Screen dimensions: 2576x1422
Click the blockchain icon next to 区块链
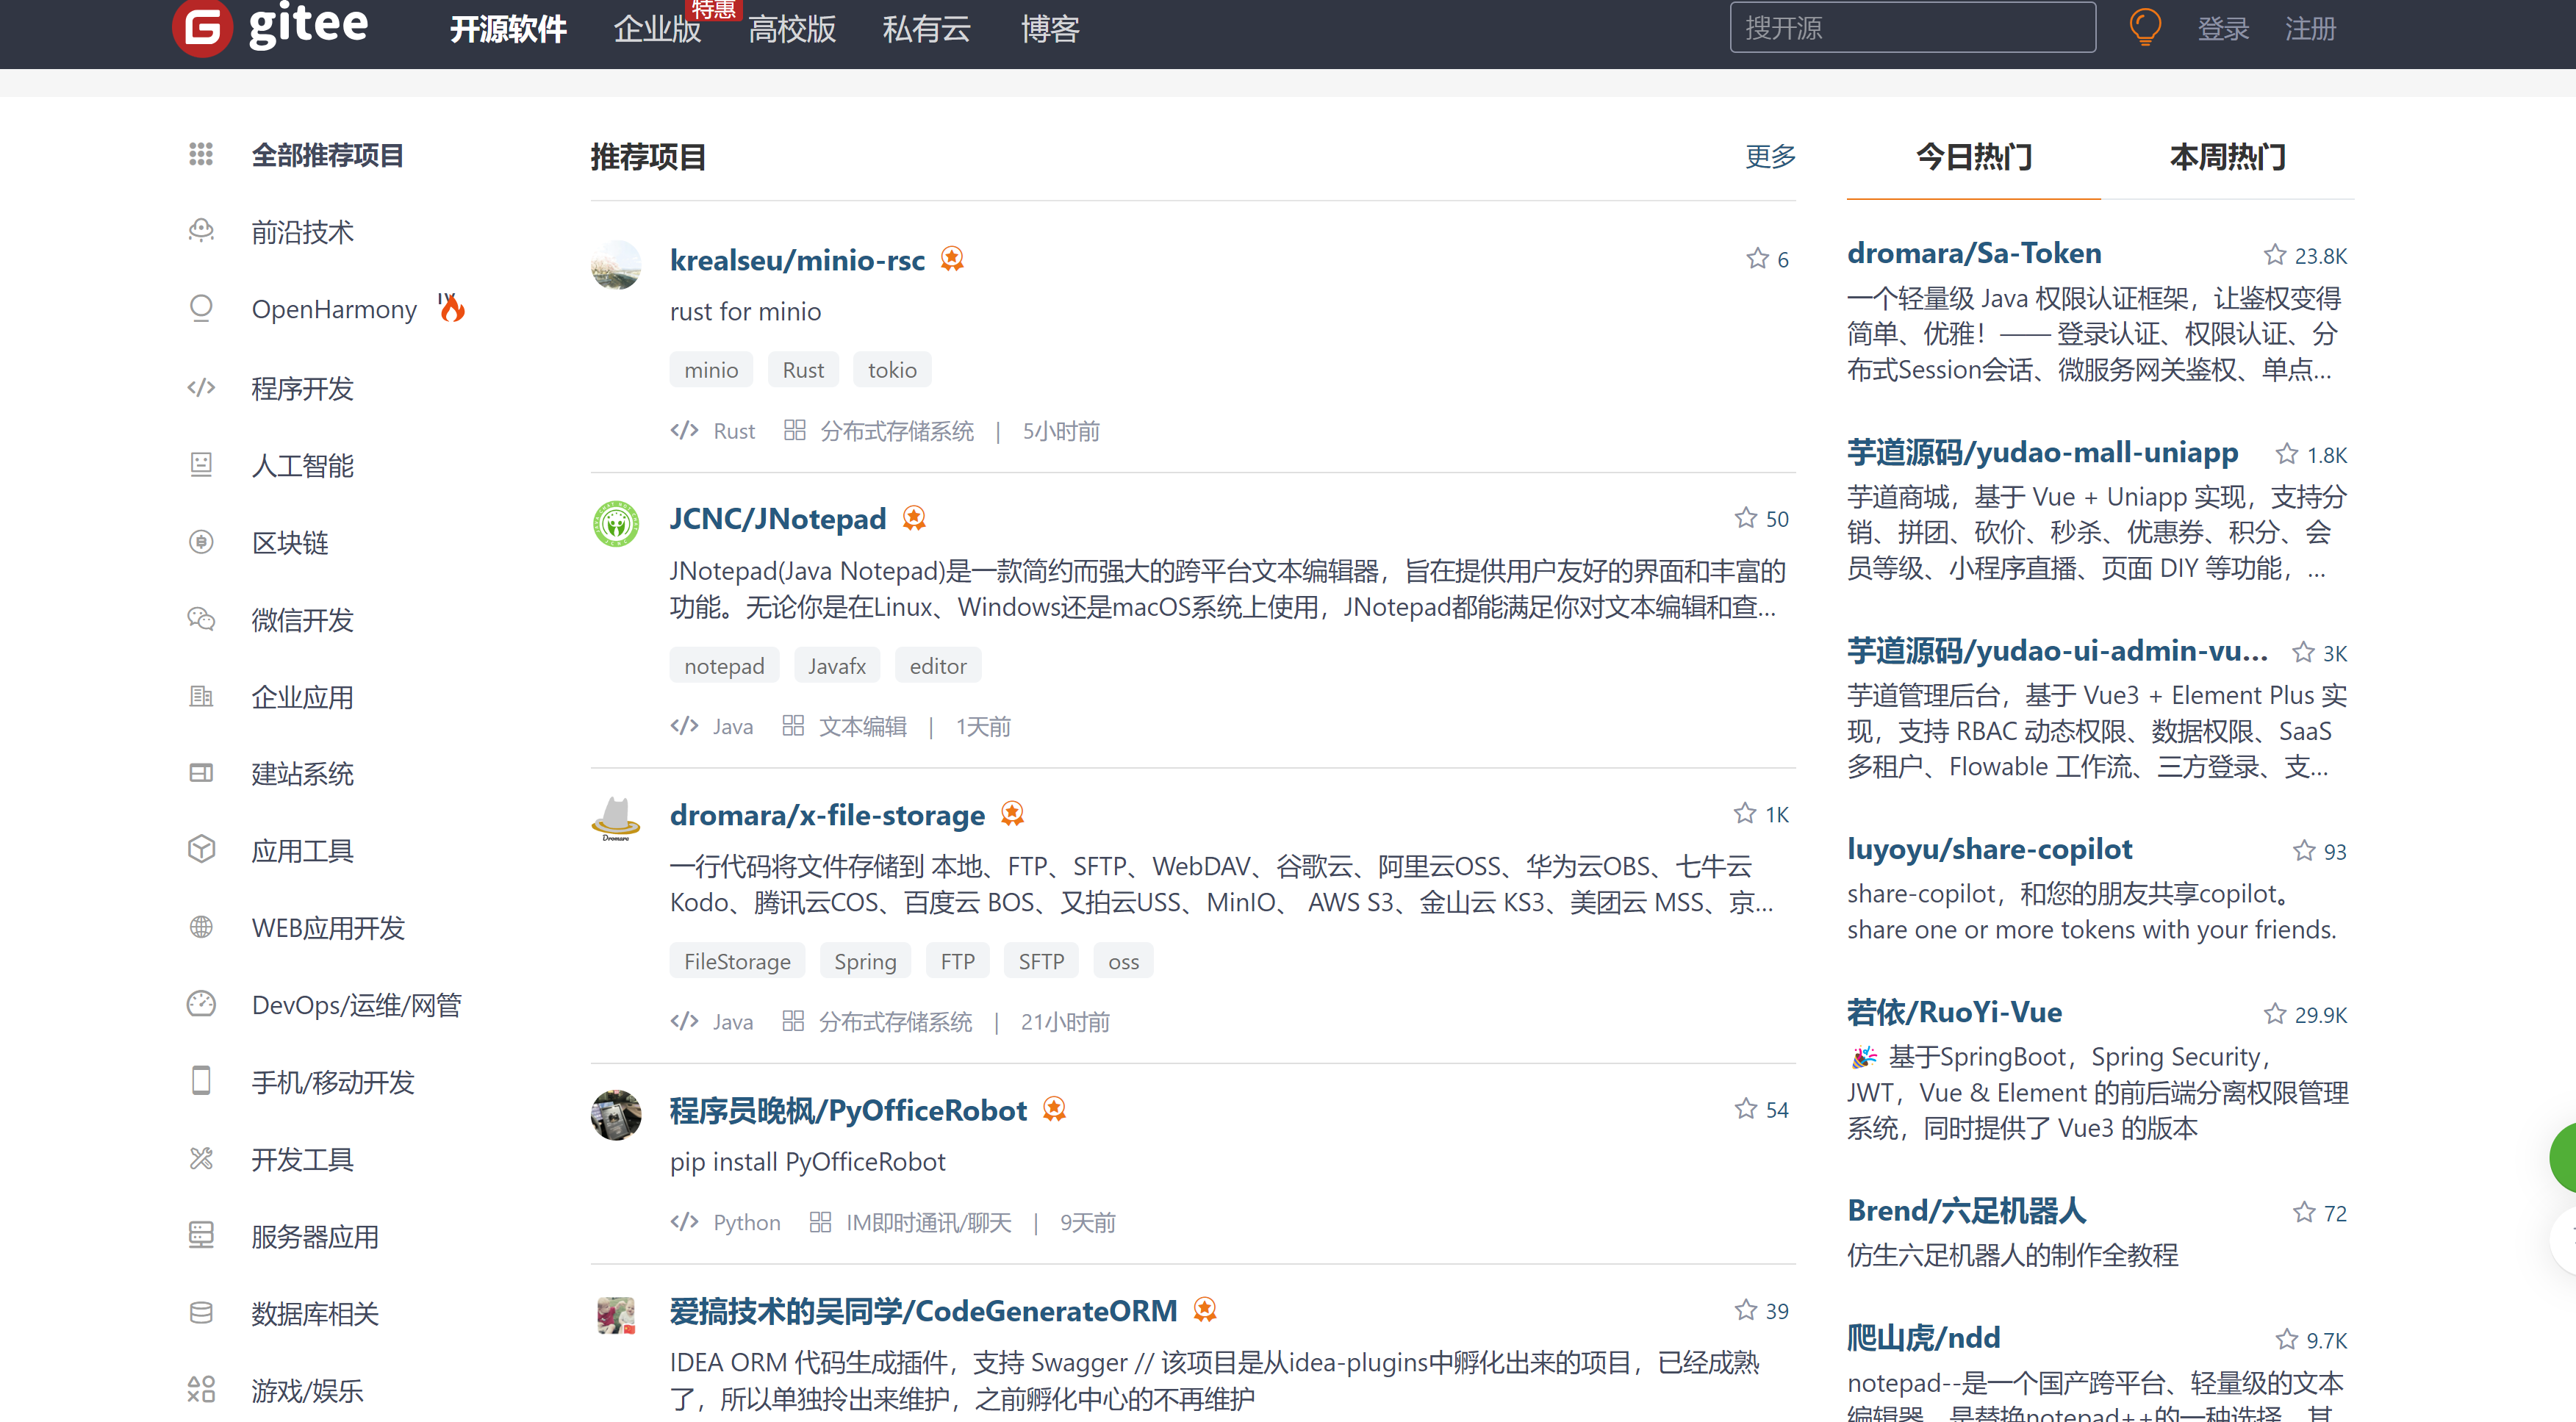201,542
